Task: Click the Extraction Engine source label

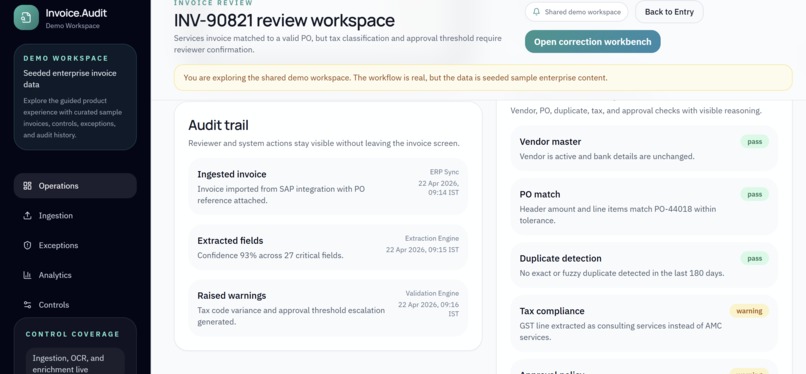Action: click(432, 238)
